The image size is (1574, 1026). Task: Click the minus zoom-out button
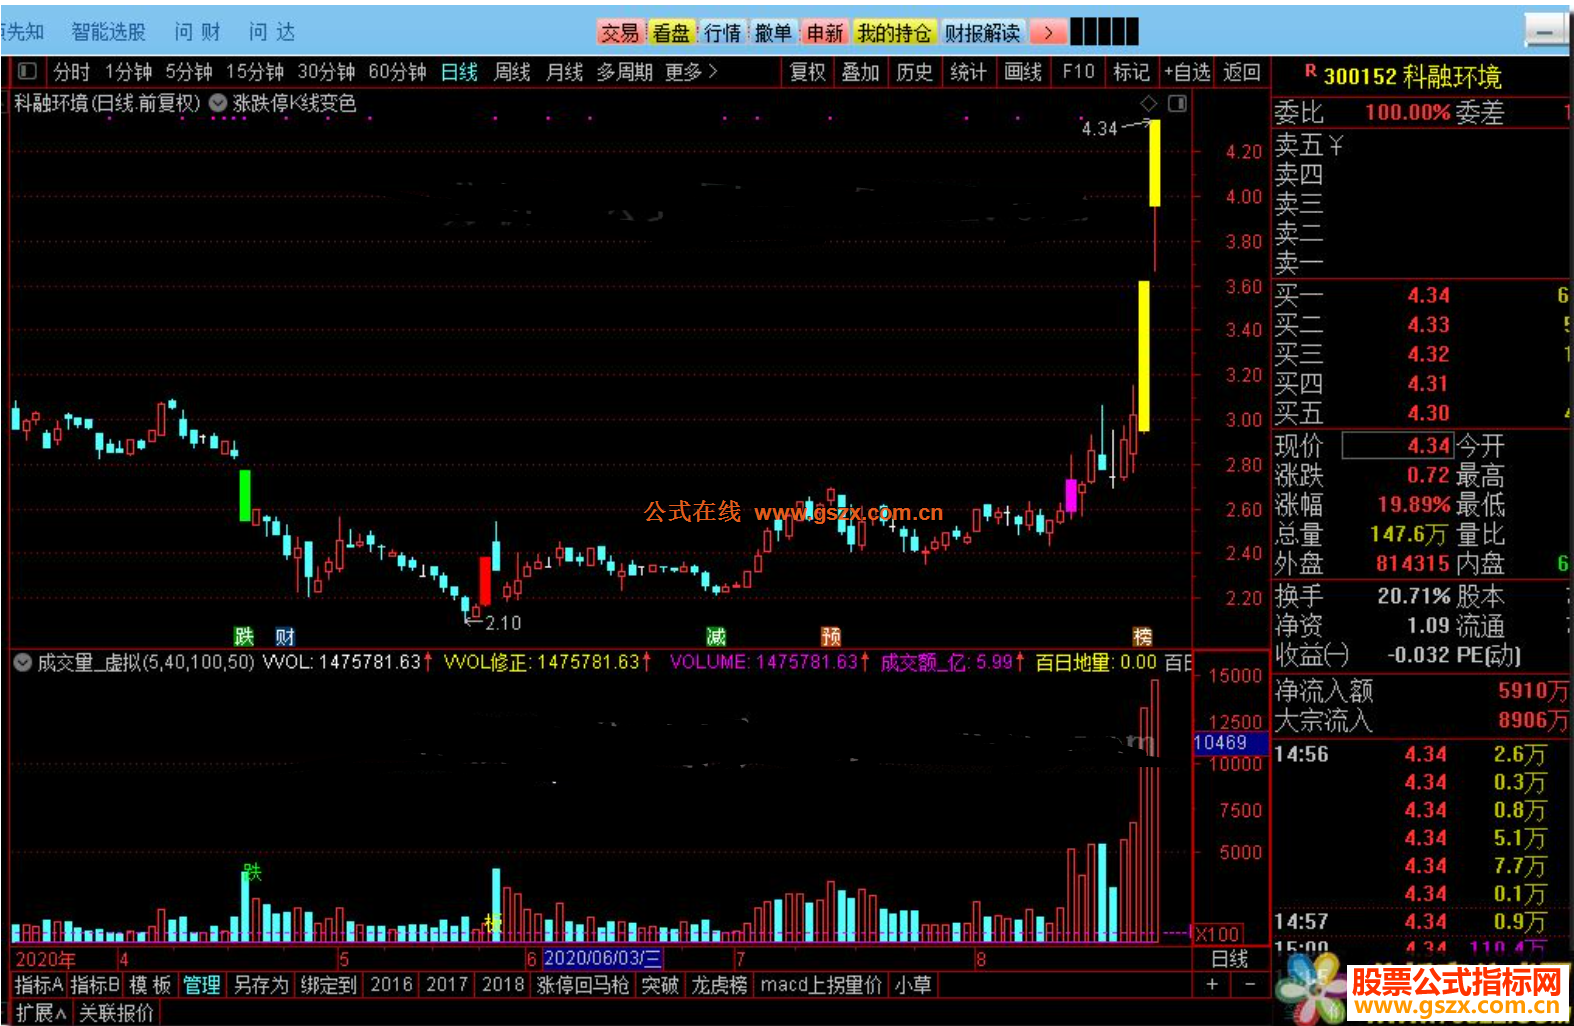1250,985
